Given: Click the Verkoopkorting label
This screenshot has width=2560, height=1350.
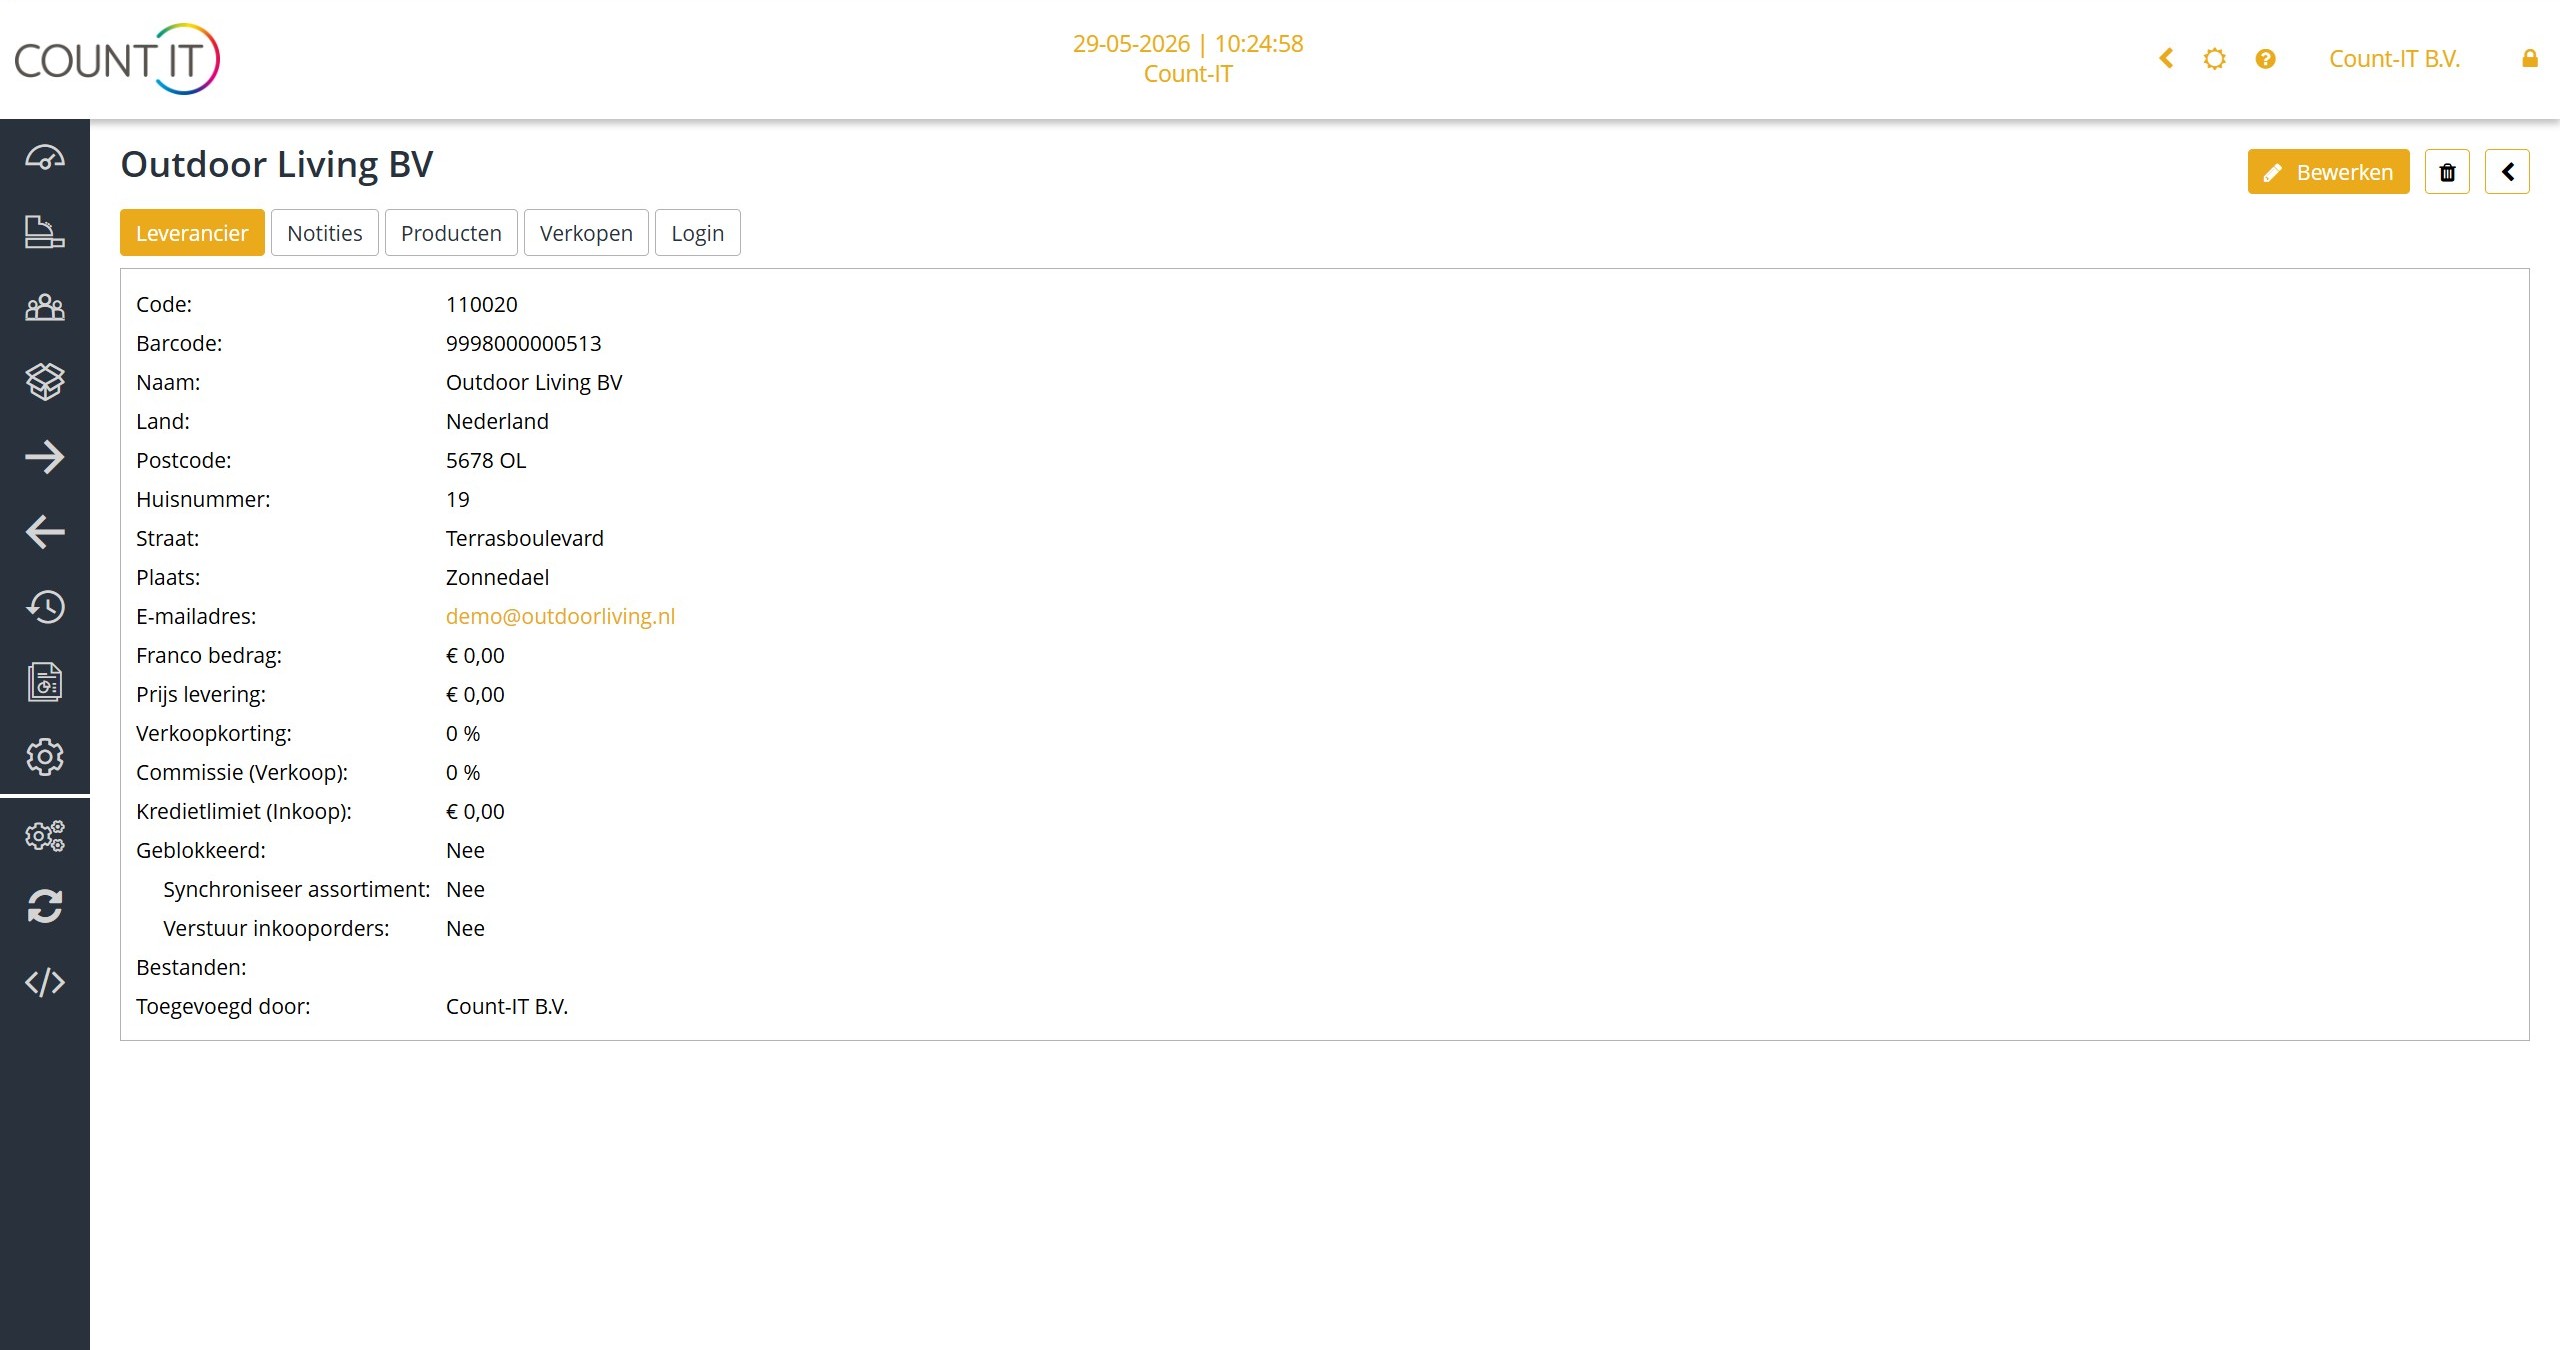Looking at the screenshot, I should (214, 734).
